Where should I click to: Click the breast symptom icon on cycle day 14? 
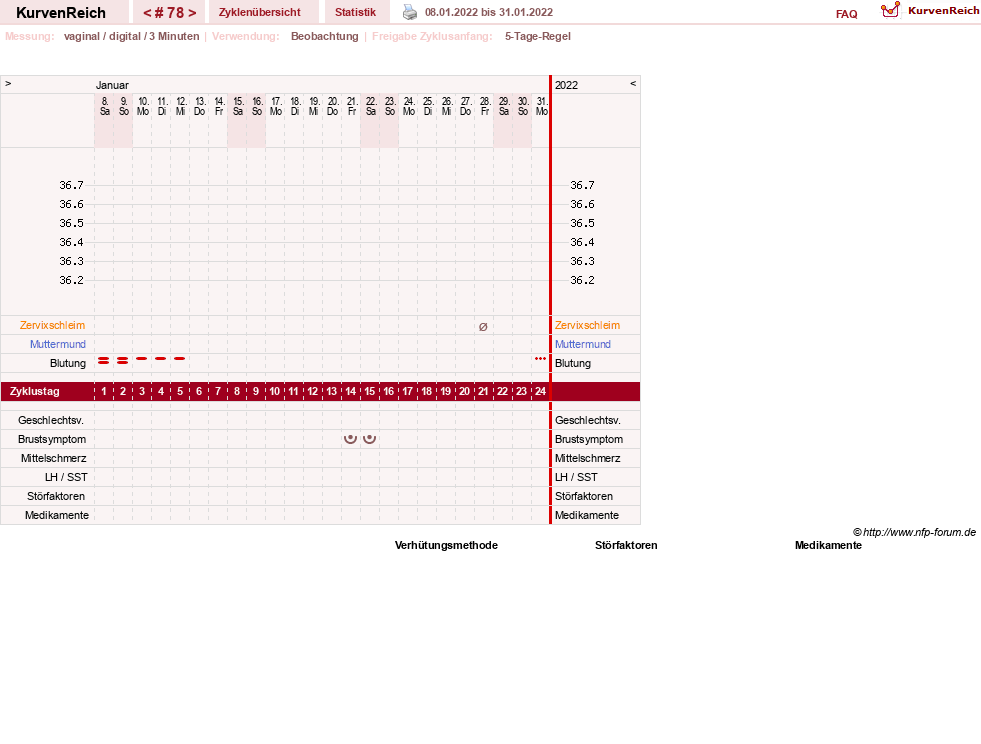tap(350, 439)
